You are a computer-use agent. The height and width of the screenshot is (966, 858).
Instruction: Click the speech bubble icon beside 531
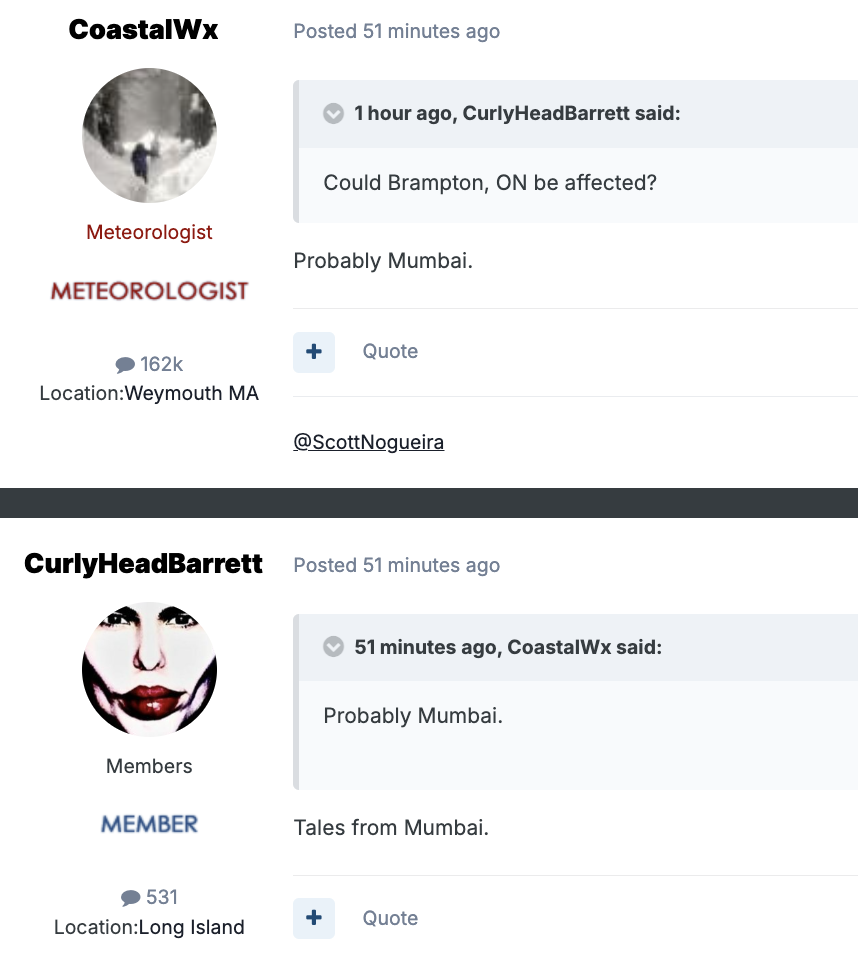tap(130, 898)
